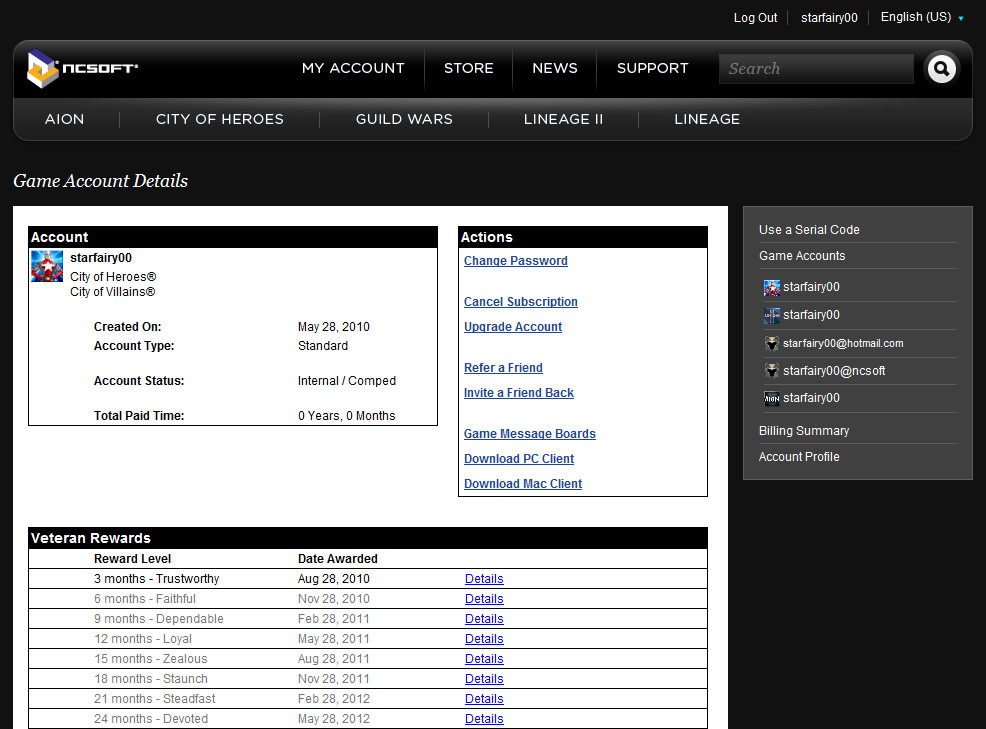Open Details for 12 months - Loyal

[x=484, y=639]
